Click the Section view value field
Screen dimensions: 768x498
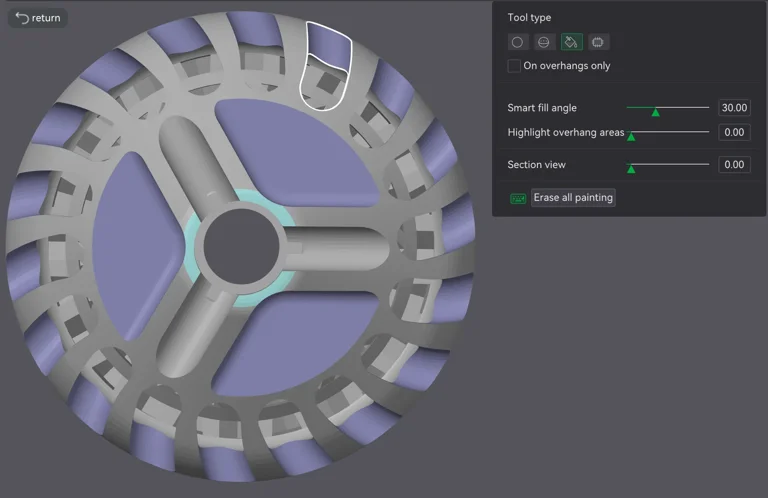point(733,165)
